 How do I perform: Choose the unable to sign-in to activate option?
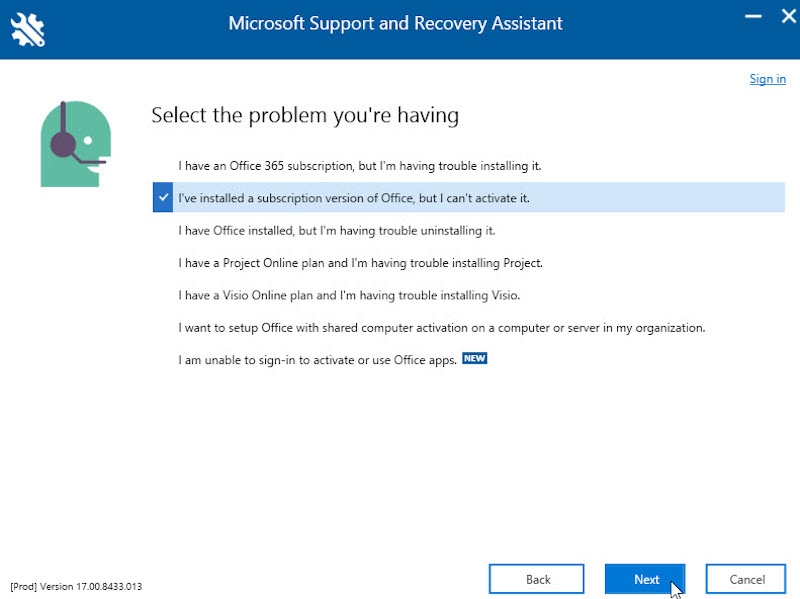317,360
